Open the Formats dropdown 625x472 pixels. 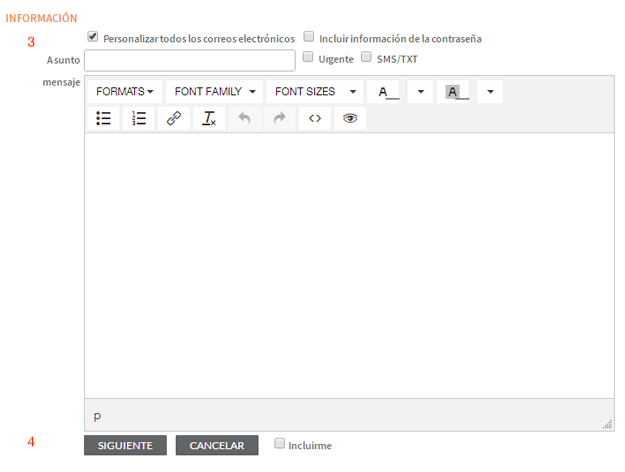tap(125, 92)
